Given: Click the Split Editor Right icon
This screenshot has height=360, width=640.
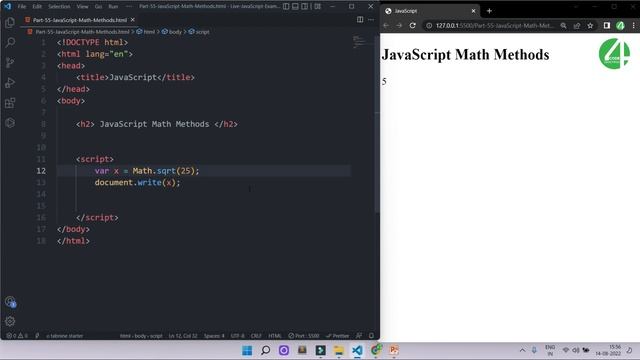Looking at the screenshot, I should (x=360, y=20).
